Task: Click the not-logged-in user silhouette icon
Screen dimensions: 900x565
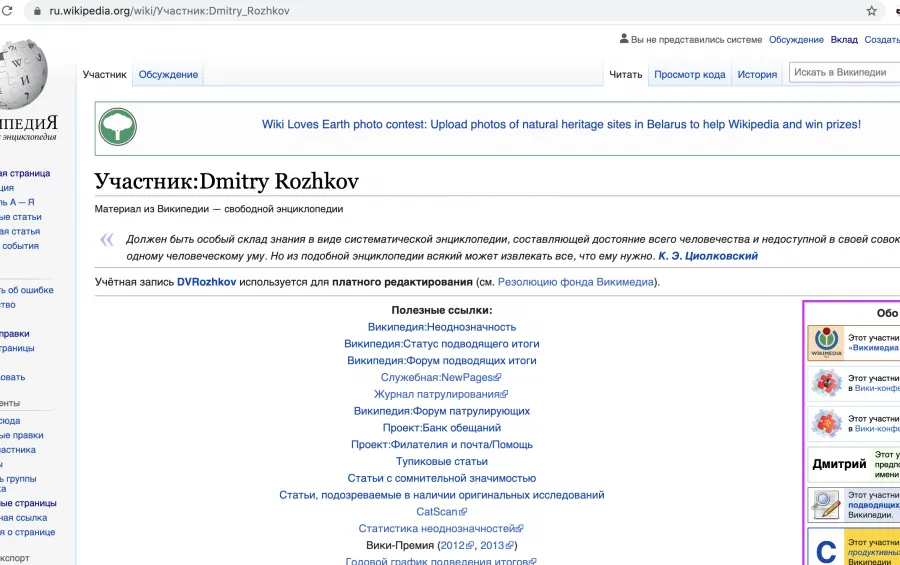Action: 624,39
